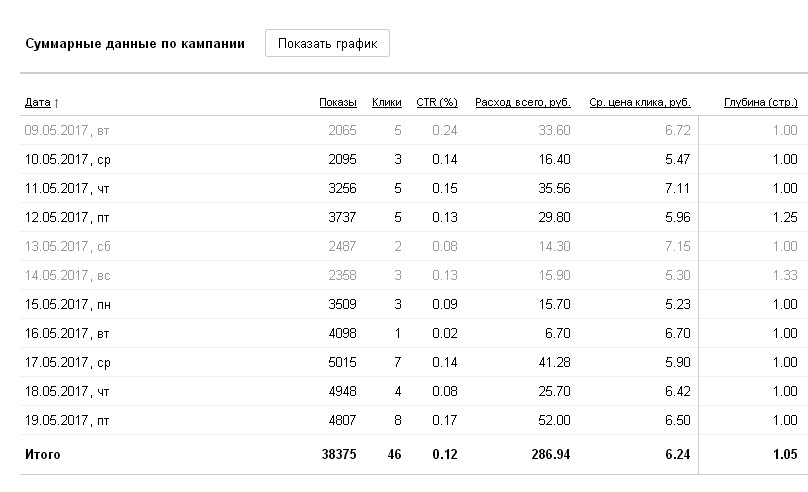Click total spend value 286.94

(551, 454)
